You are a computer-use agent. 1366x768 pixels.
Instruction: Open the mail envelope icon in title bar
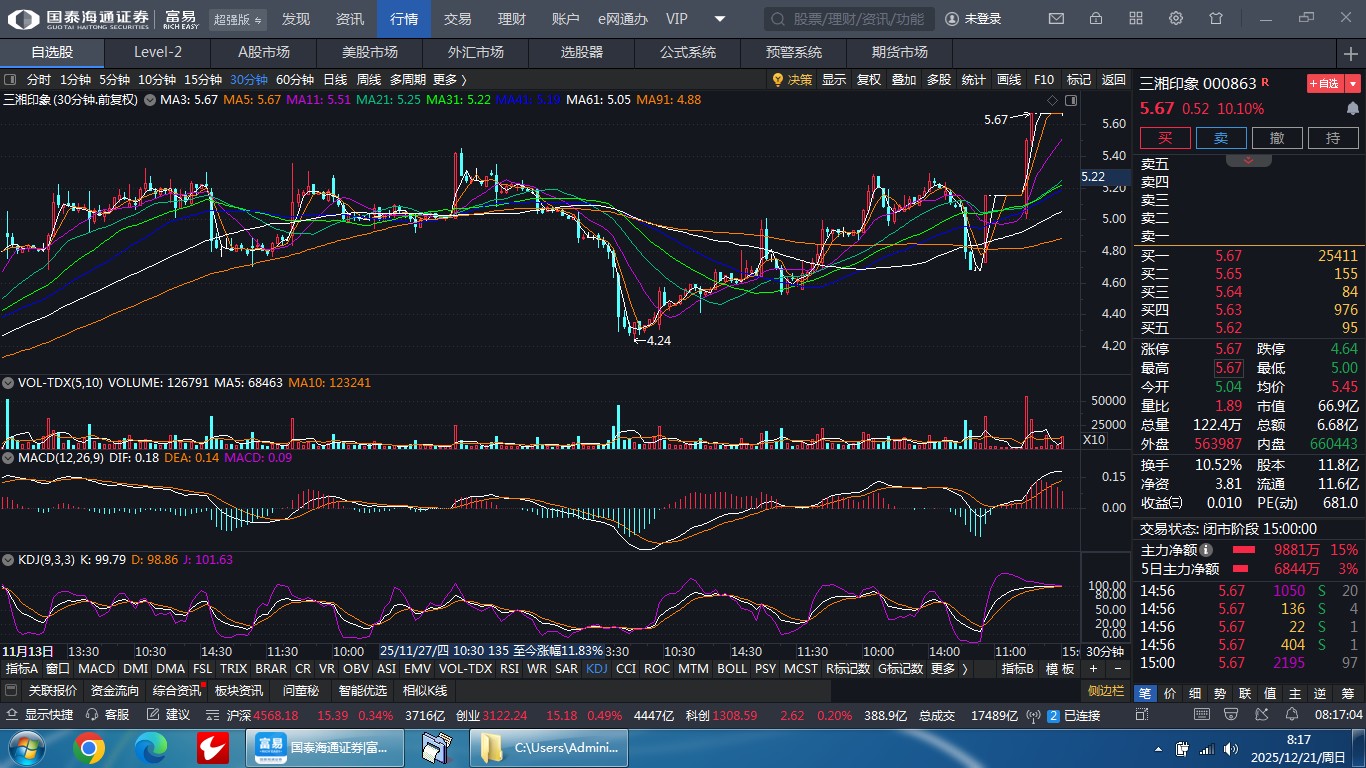[1056, 19]
